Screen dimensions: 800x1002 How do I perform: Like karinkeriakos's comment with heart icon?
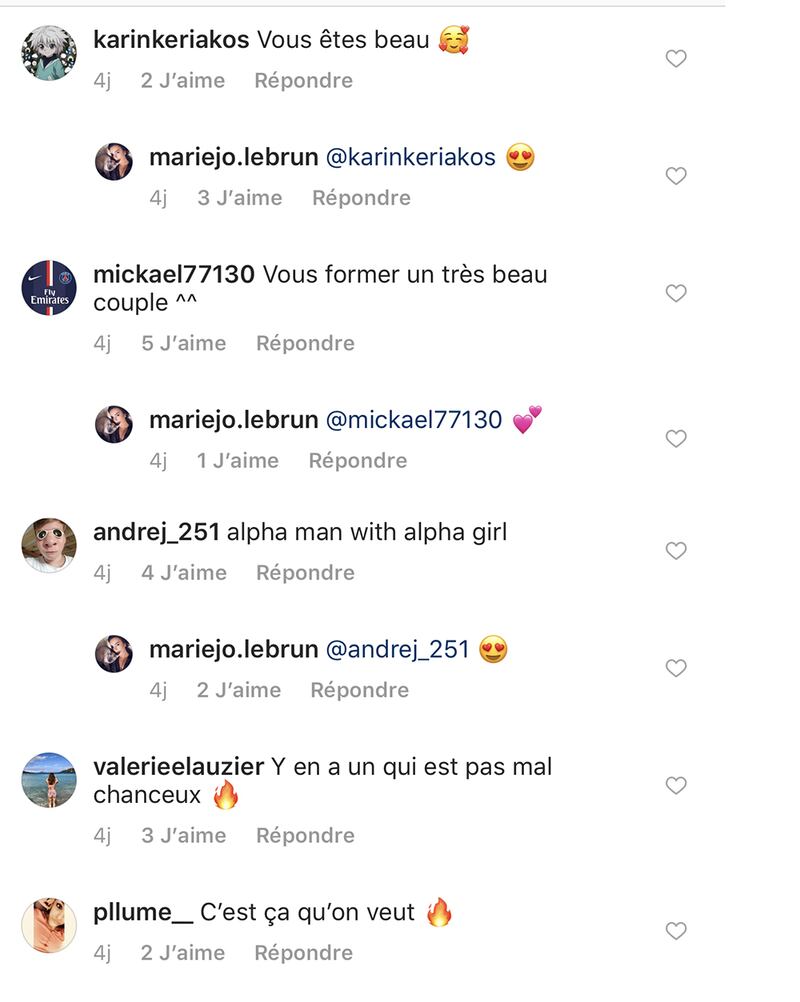point(676,59)
